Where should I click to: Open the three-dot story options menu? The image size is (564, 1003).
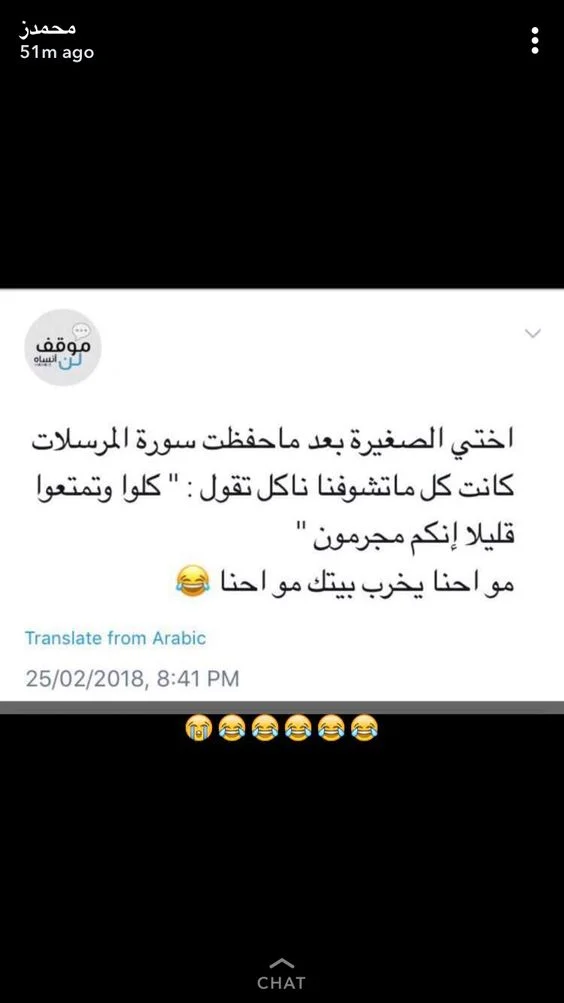(x=535, y=40)
